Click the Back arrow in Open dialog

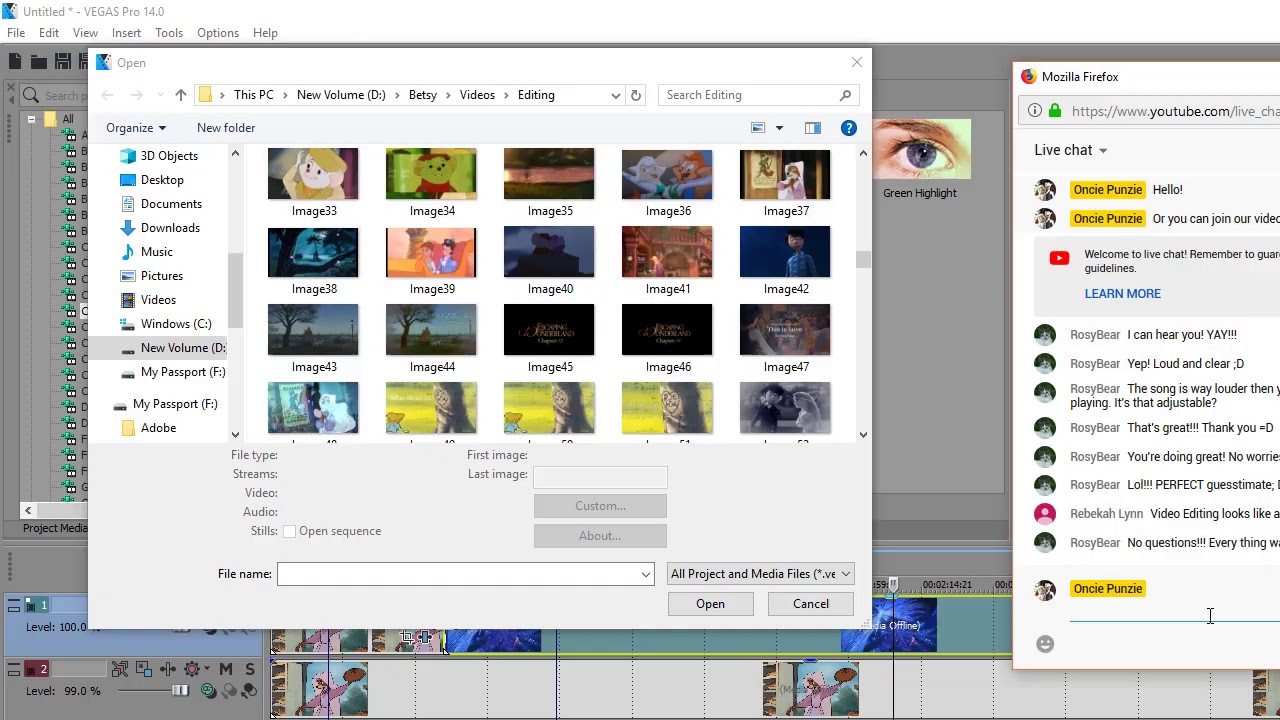coord(107,95)
